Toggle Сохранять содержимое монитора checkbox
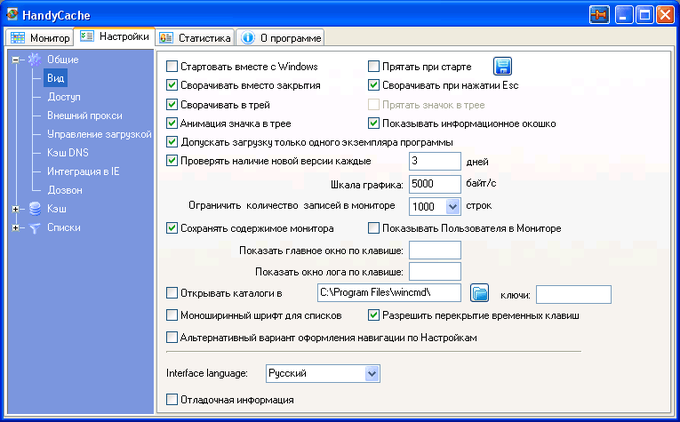The width and height of the screenshot is (680, 422). 172,228
